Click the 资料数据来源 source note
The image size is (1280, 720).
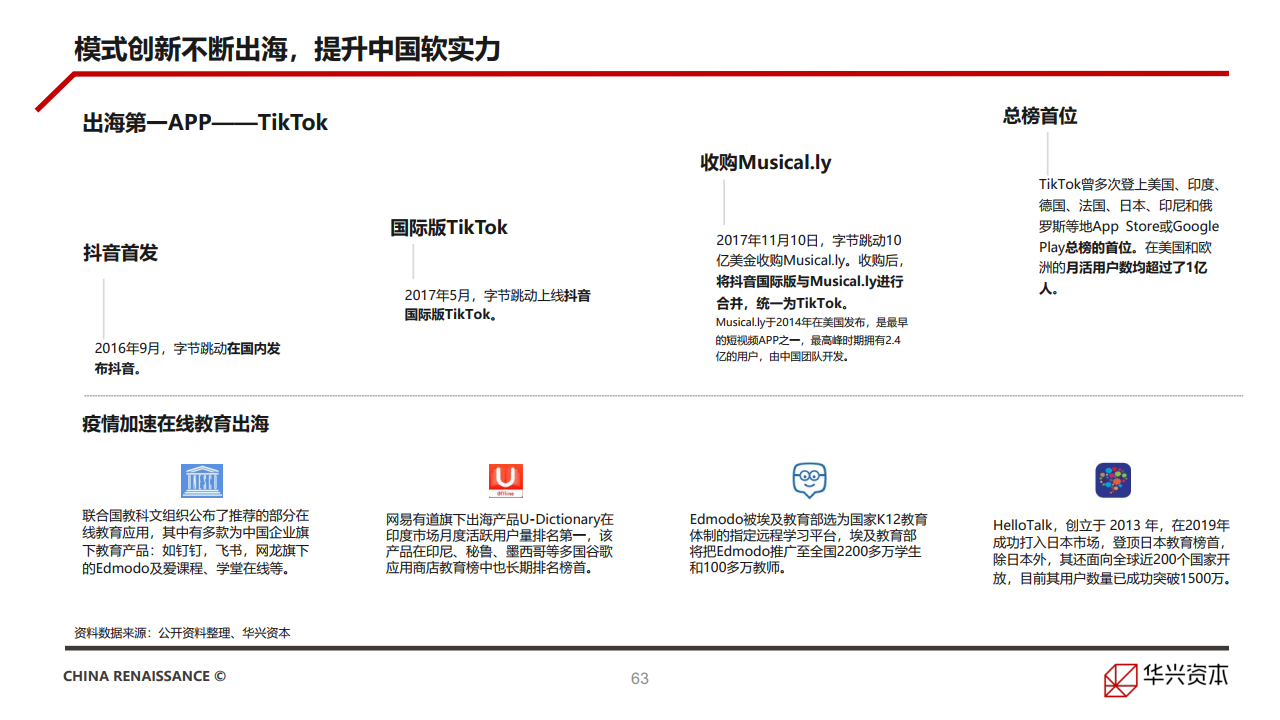182,633
